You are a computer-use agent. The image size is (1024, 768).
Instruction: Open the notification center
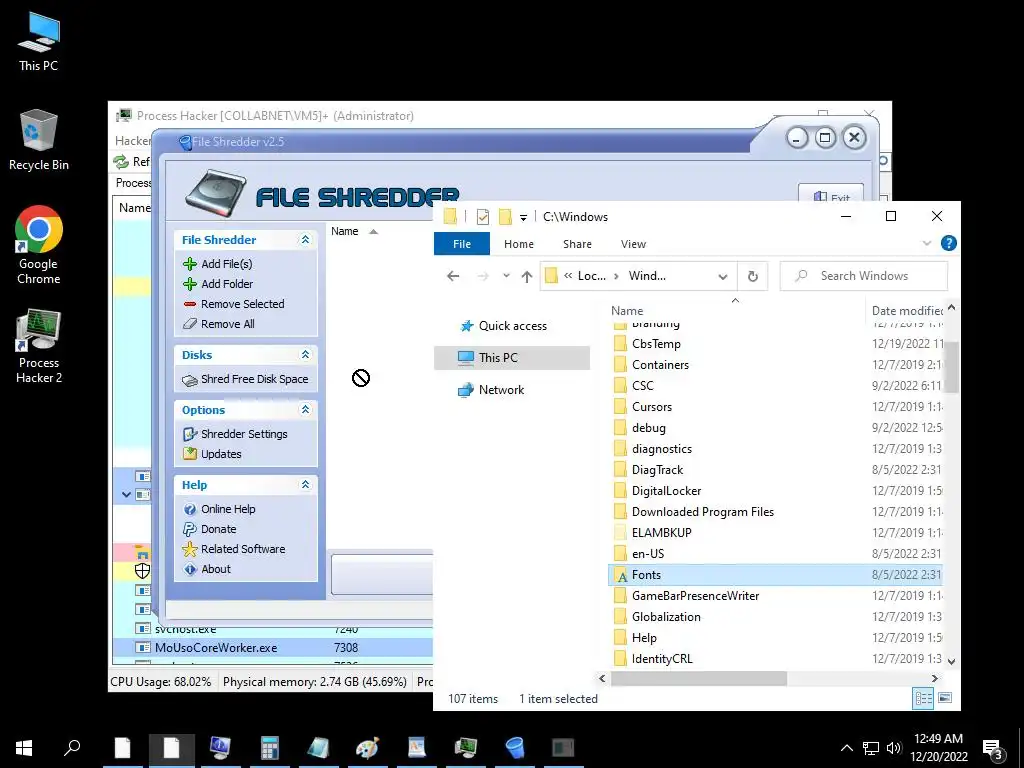[x=992, y=748]
